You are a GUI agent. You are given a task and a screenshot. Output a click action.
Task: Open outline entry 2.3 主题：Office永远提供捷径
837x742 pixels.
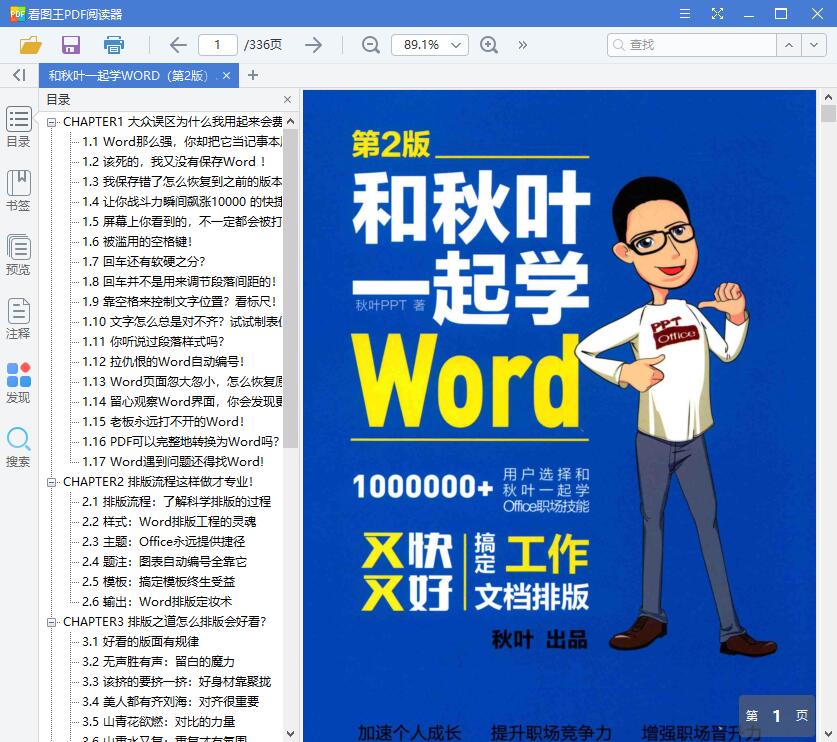point(163,542)
